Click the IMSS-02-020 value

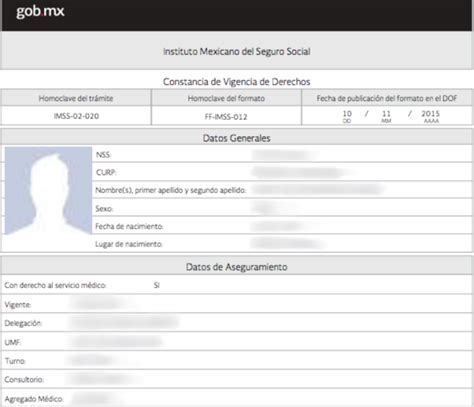(x=76, y=116)
